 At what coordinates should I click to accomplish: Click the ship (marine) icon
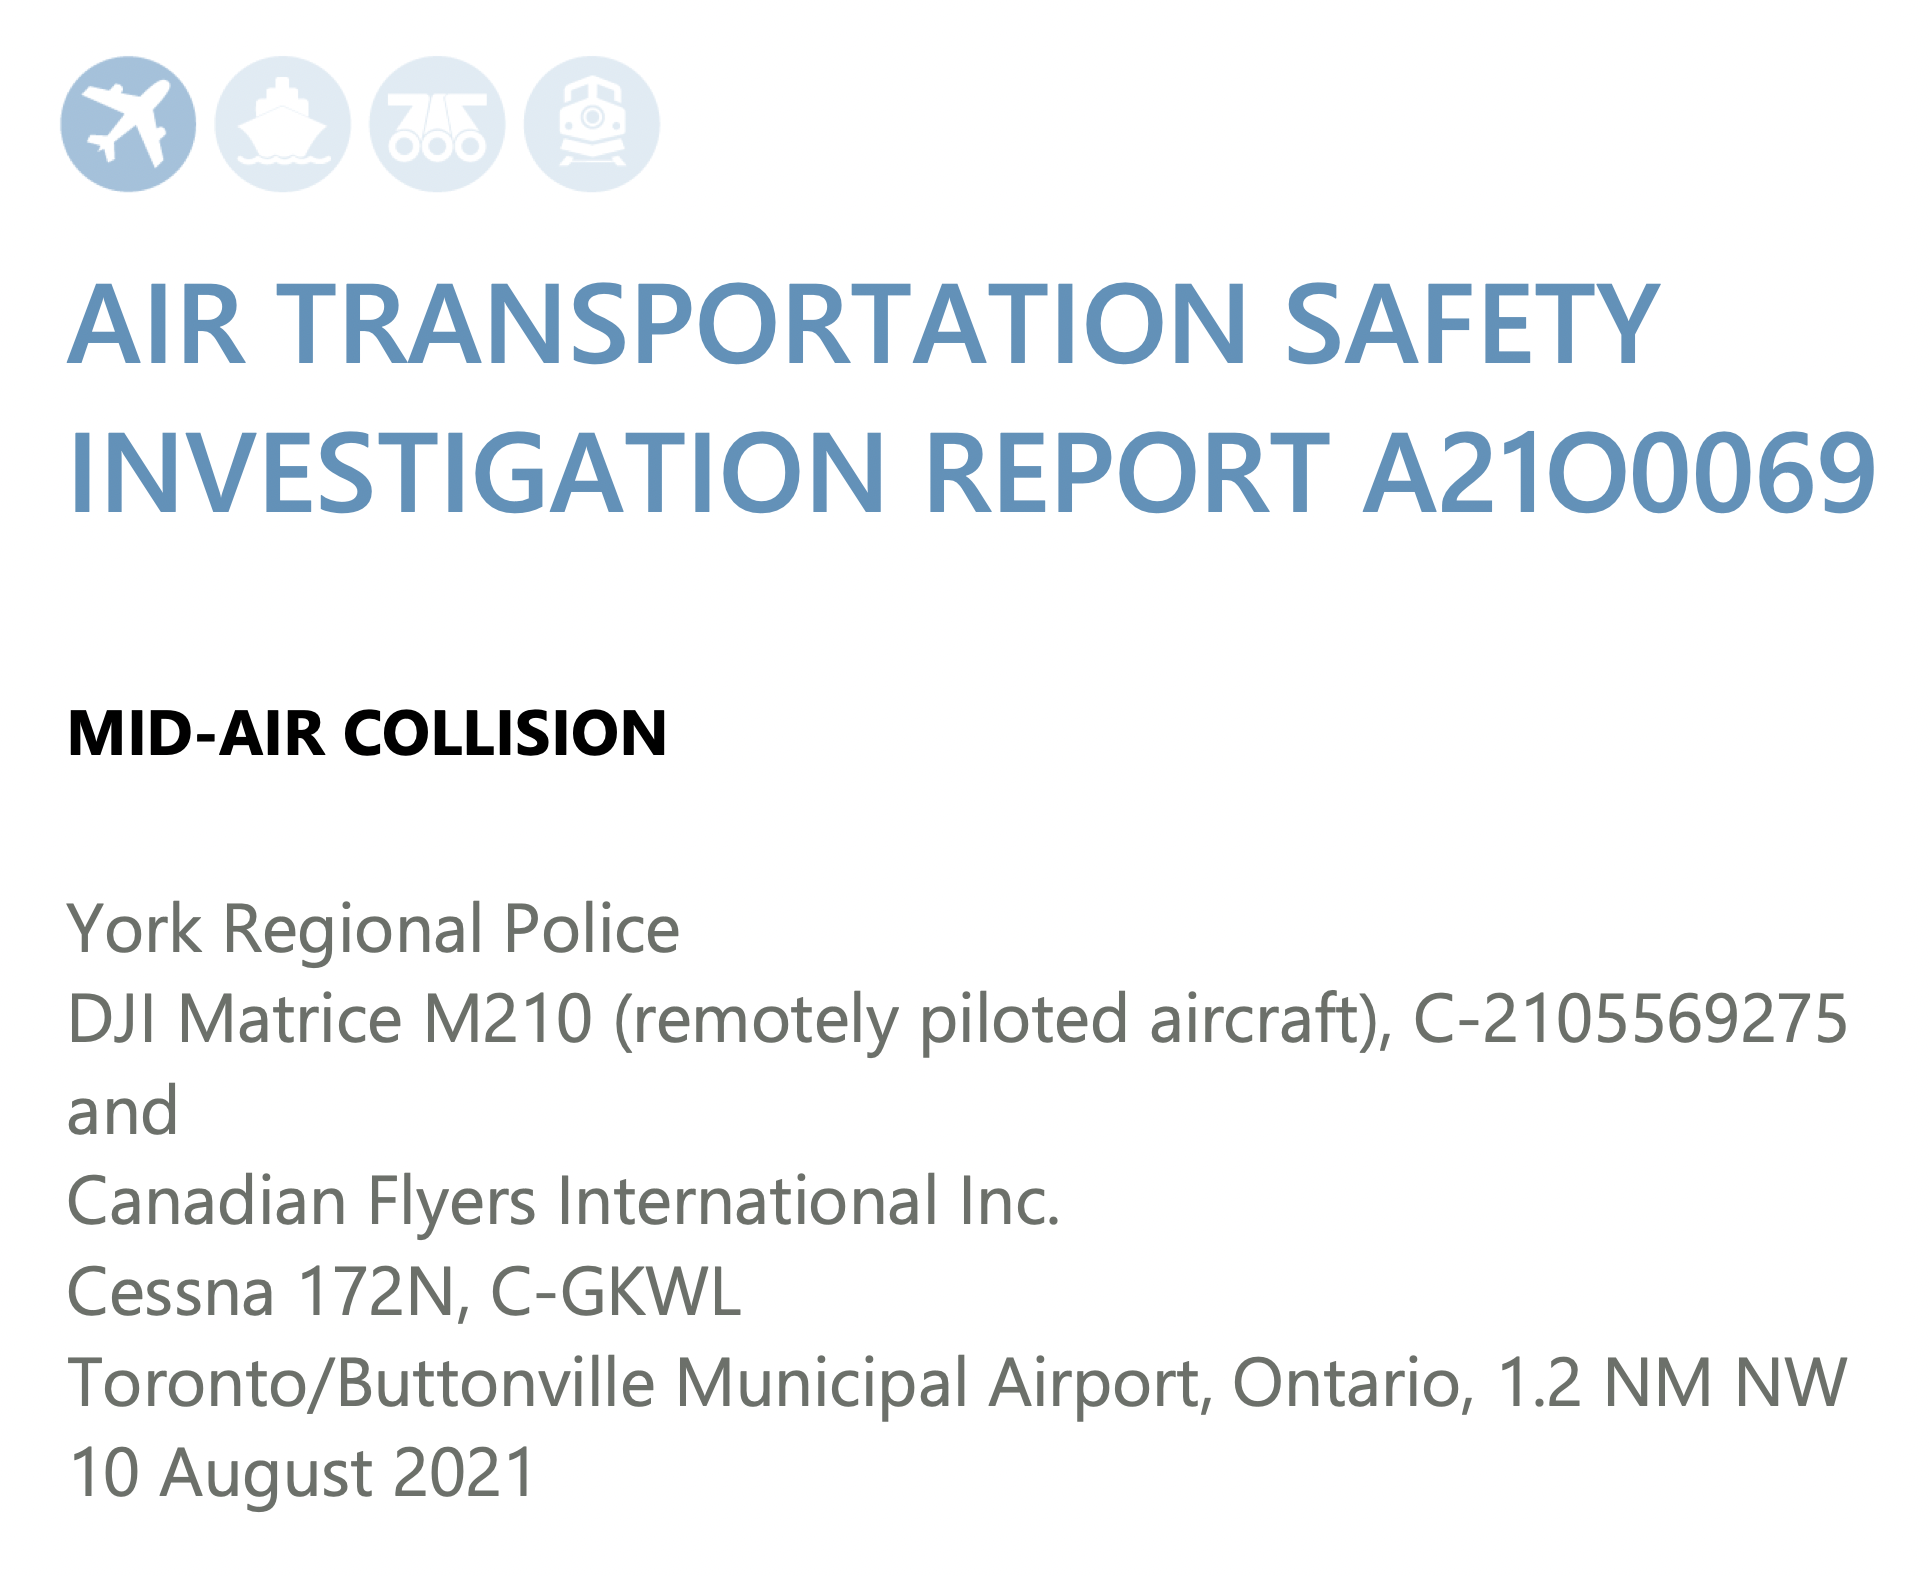[x=283, y=124]
